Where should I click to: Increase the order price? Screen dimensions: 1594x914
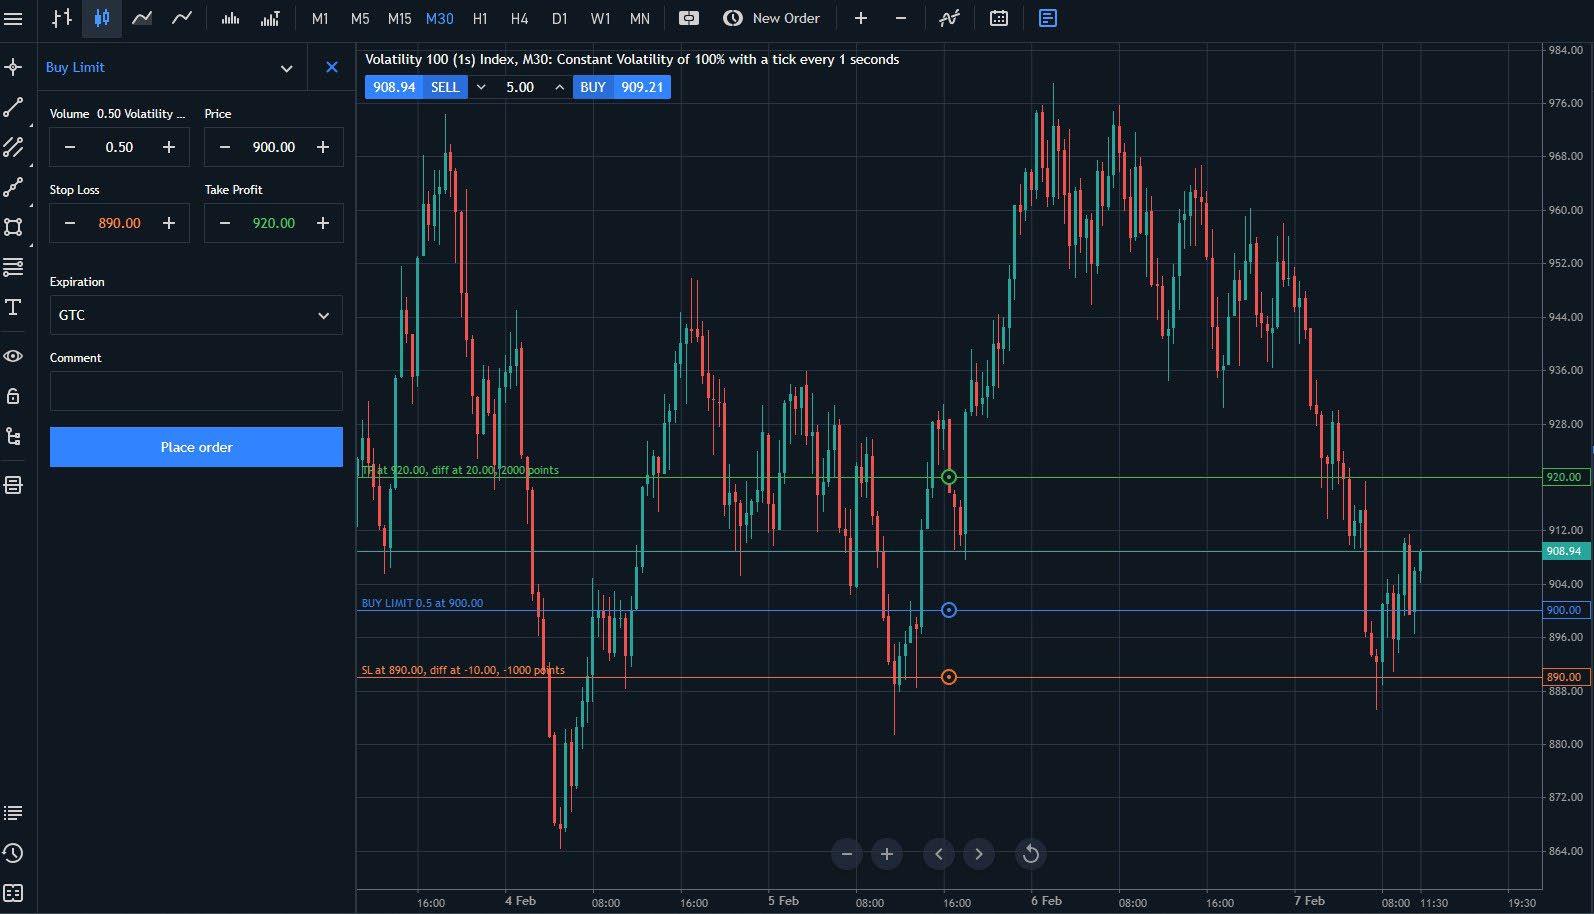pyautogui.click(x=323, y=147)
